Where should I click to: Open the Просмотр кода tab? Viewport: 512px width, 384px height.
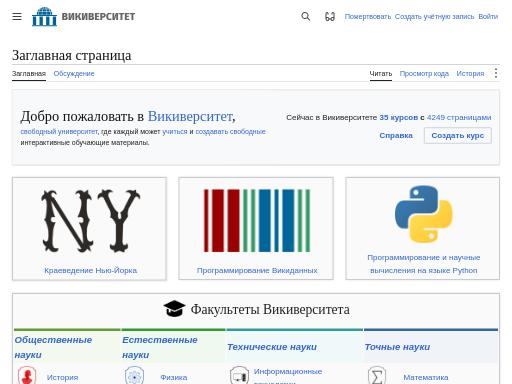coord(424,73)
